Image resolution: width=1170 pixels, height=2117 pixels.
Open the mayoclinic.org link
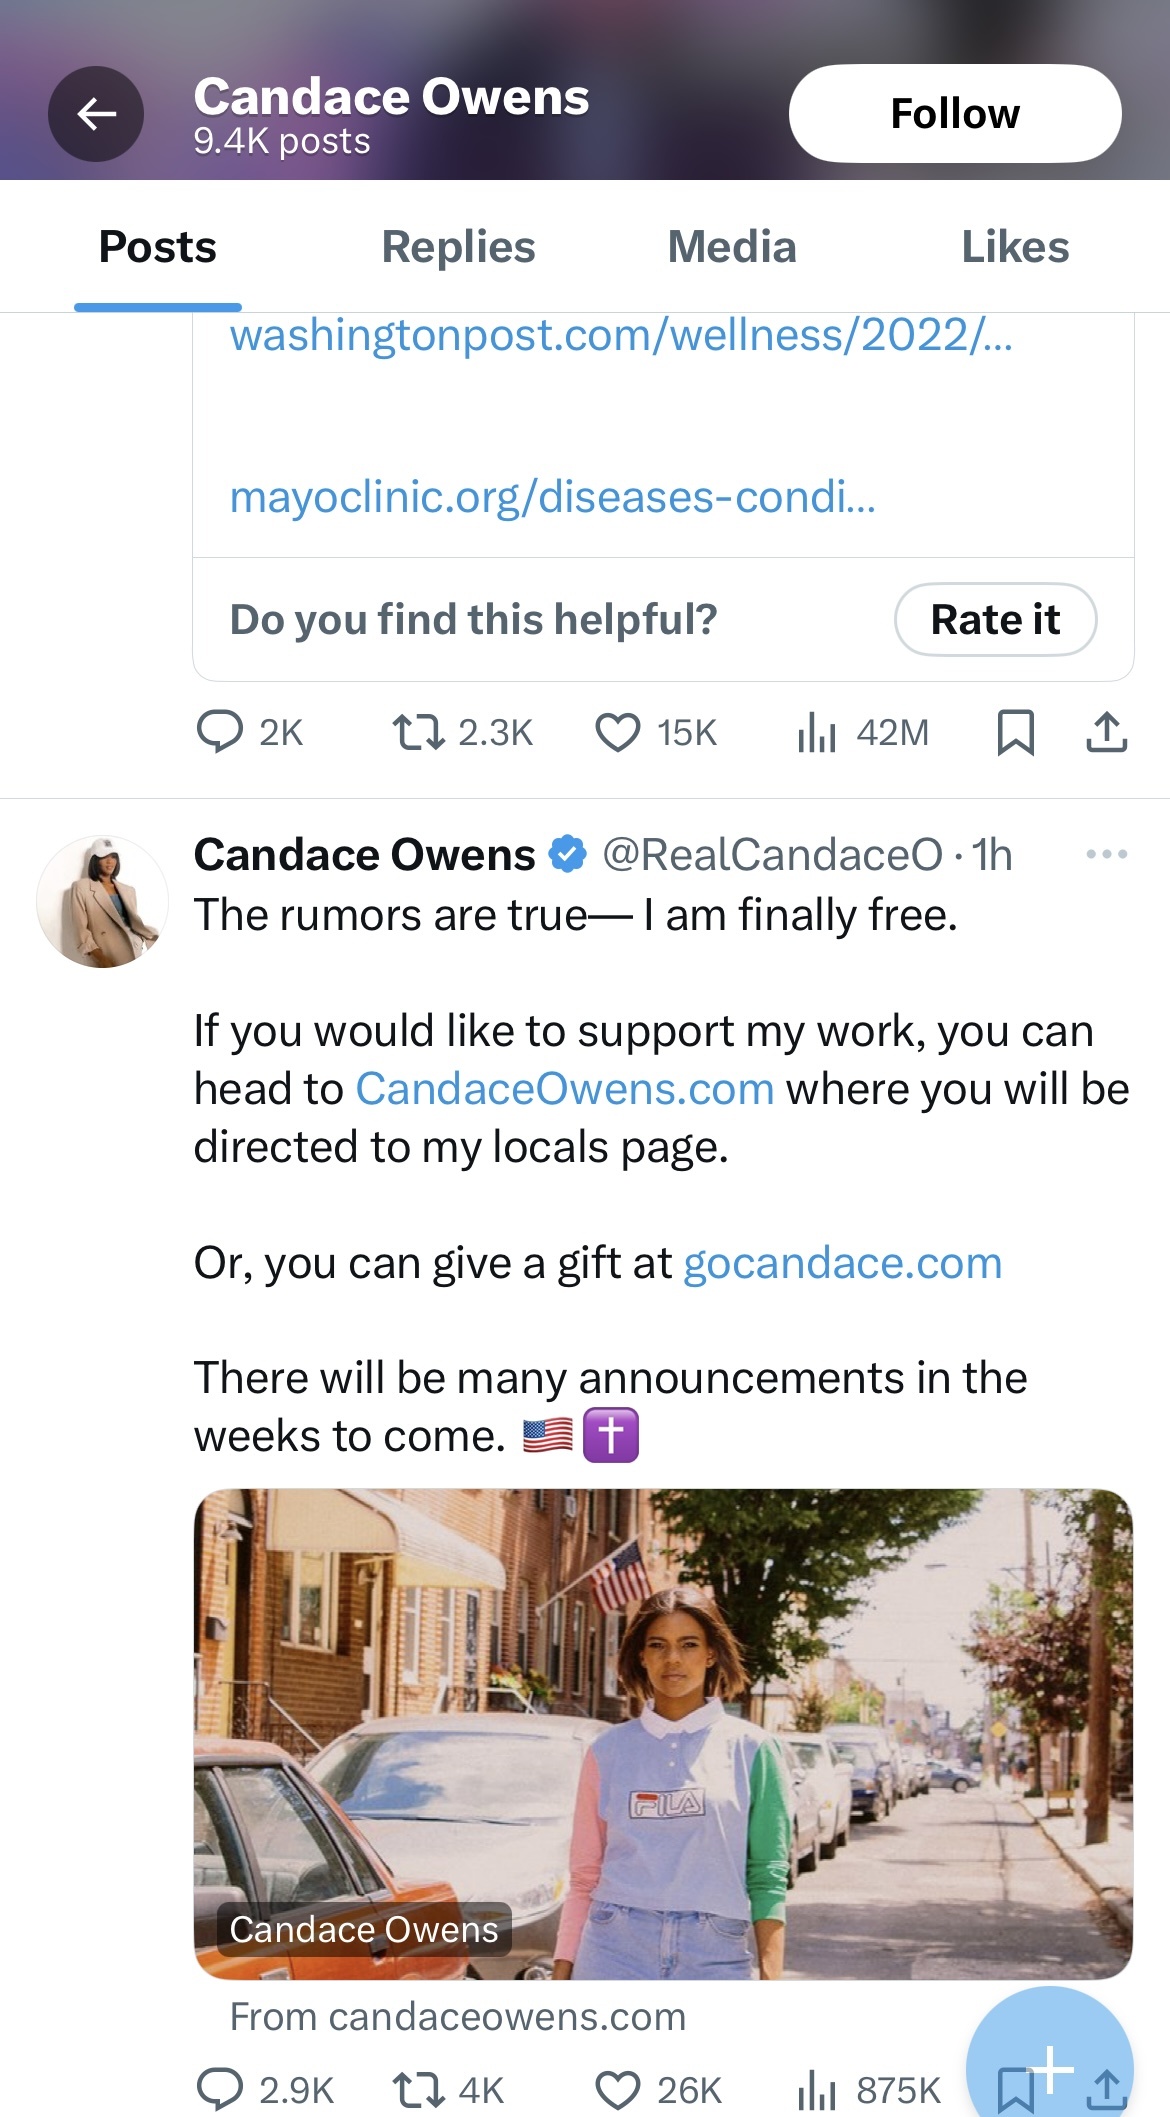pyautogui.click(x=552, y=497)
